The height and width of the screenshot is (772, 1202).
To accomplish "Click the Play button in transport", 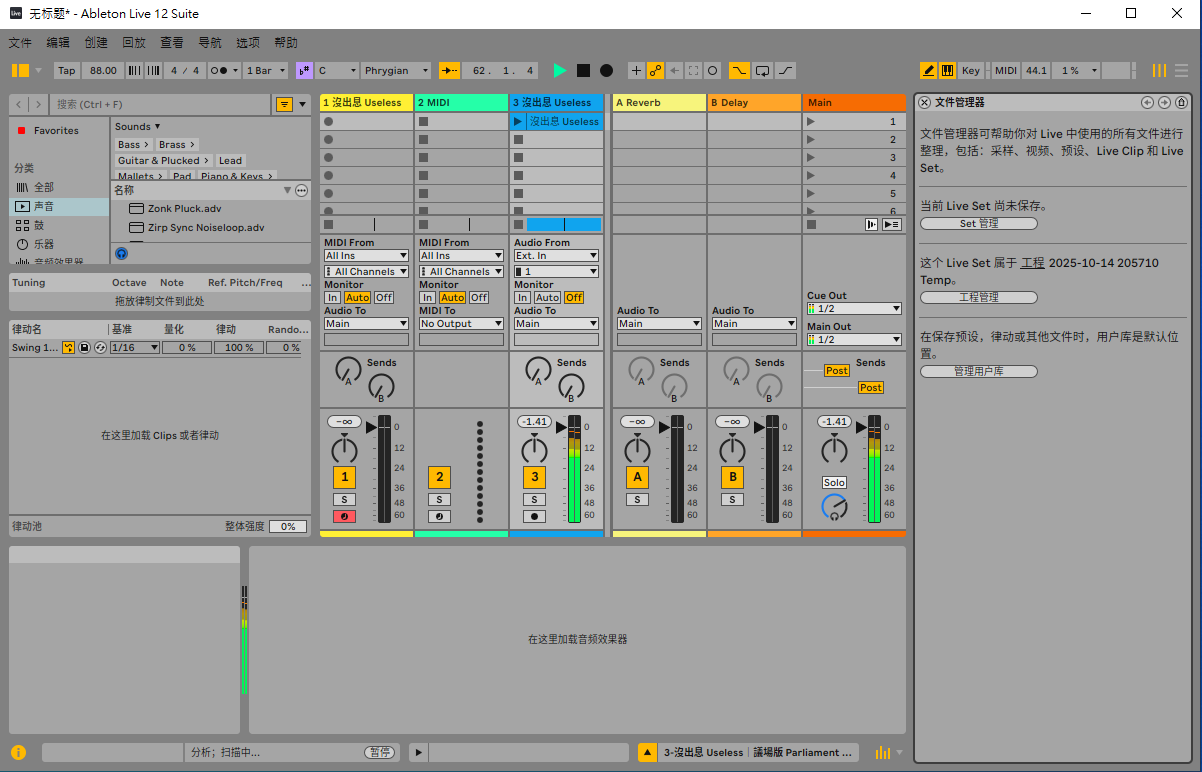I will pos(560,70).
